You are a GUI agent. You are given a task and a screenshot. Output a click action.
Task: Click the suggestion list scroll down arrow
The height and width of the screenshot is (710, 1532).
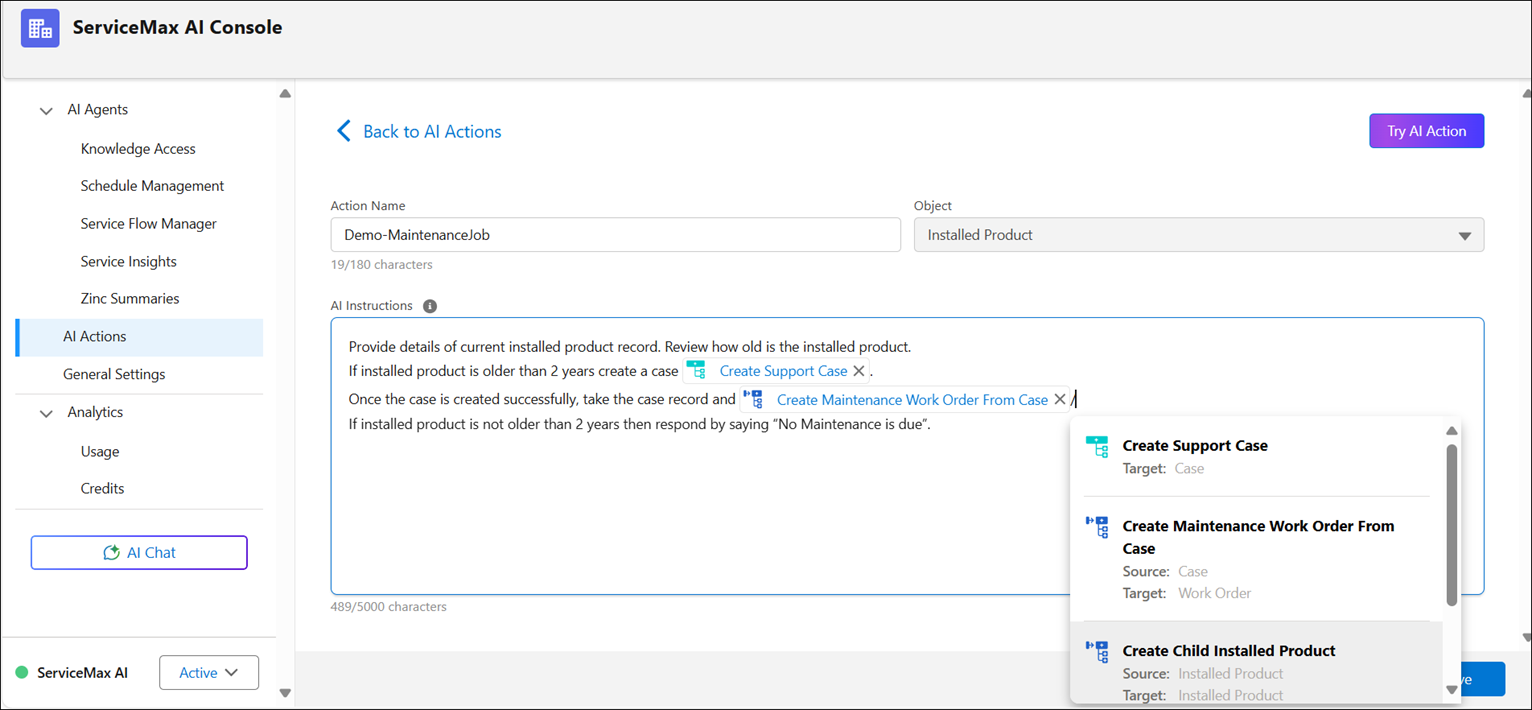click(1452, 690)
